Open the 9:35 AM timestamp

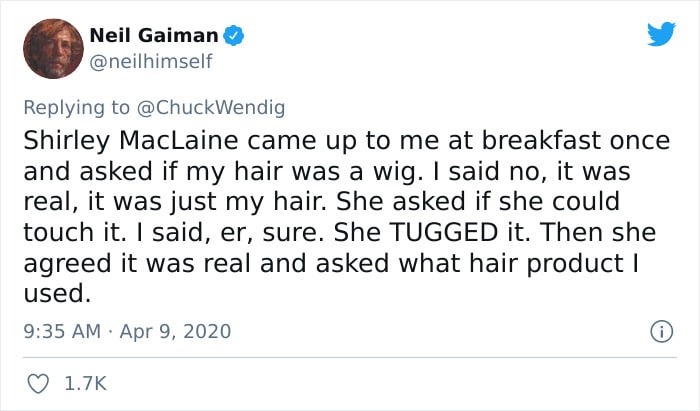point(62,332)
